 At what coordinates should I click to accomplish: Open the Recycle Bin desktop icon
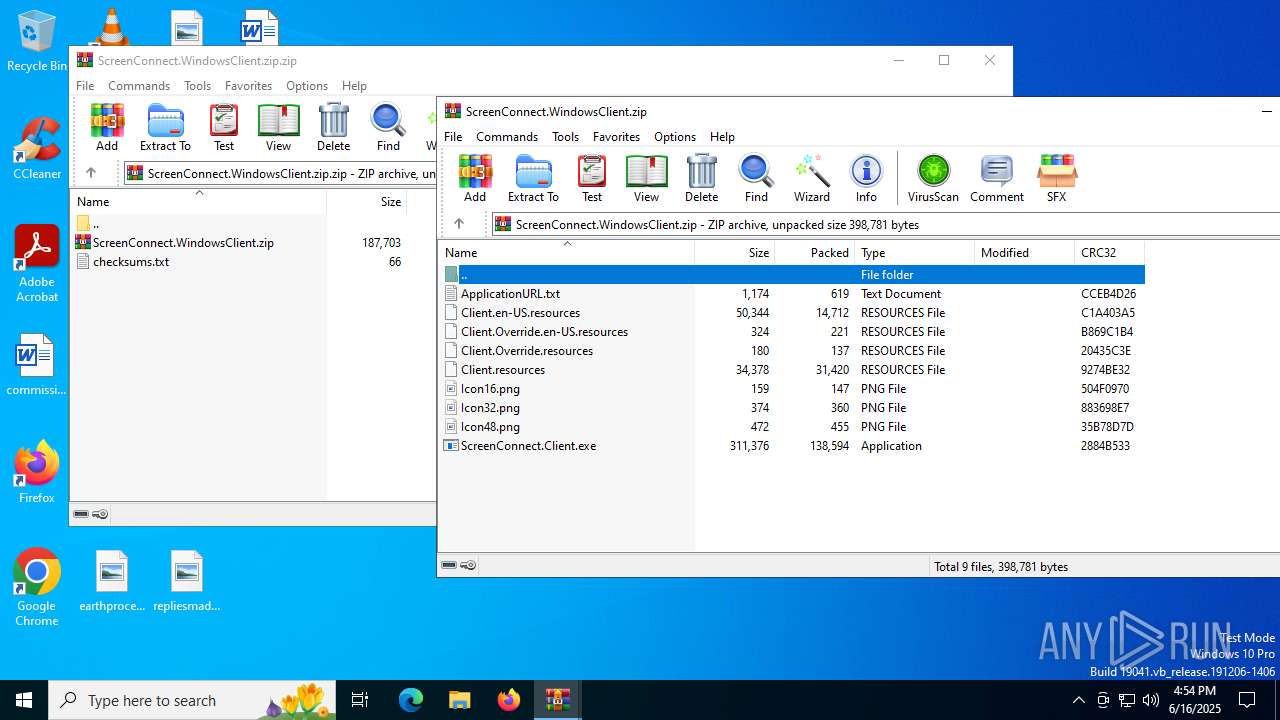point(37,42)
